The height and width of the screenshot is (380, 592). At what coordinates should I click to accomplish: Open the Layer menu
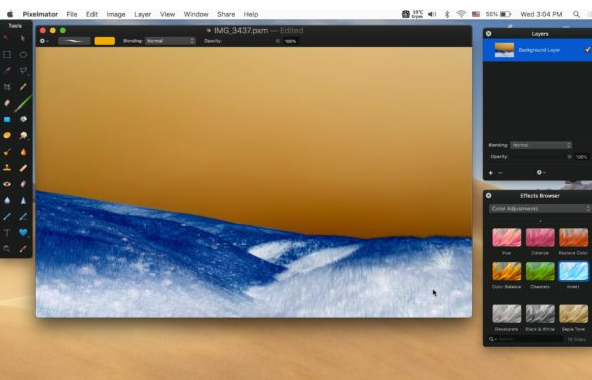[x=142, y=14]
